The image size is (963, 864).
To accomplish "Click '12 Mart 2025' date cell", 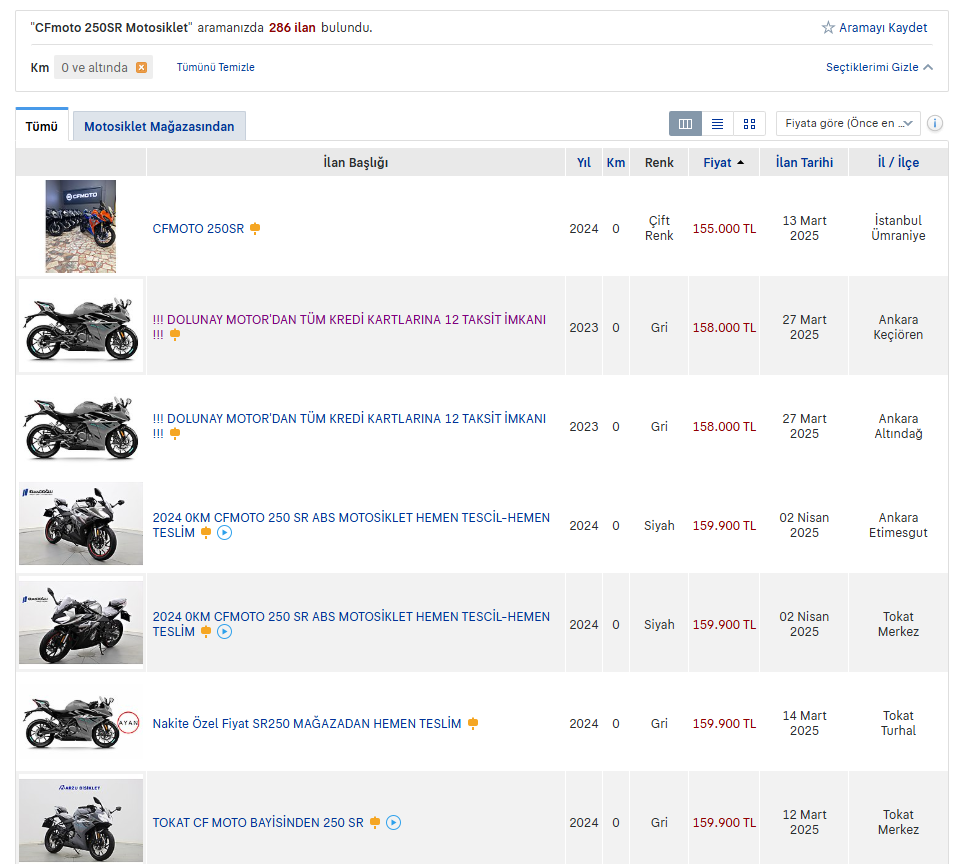I will coord(804,822).
